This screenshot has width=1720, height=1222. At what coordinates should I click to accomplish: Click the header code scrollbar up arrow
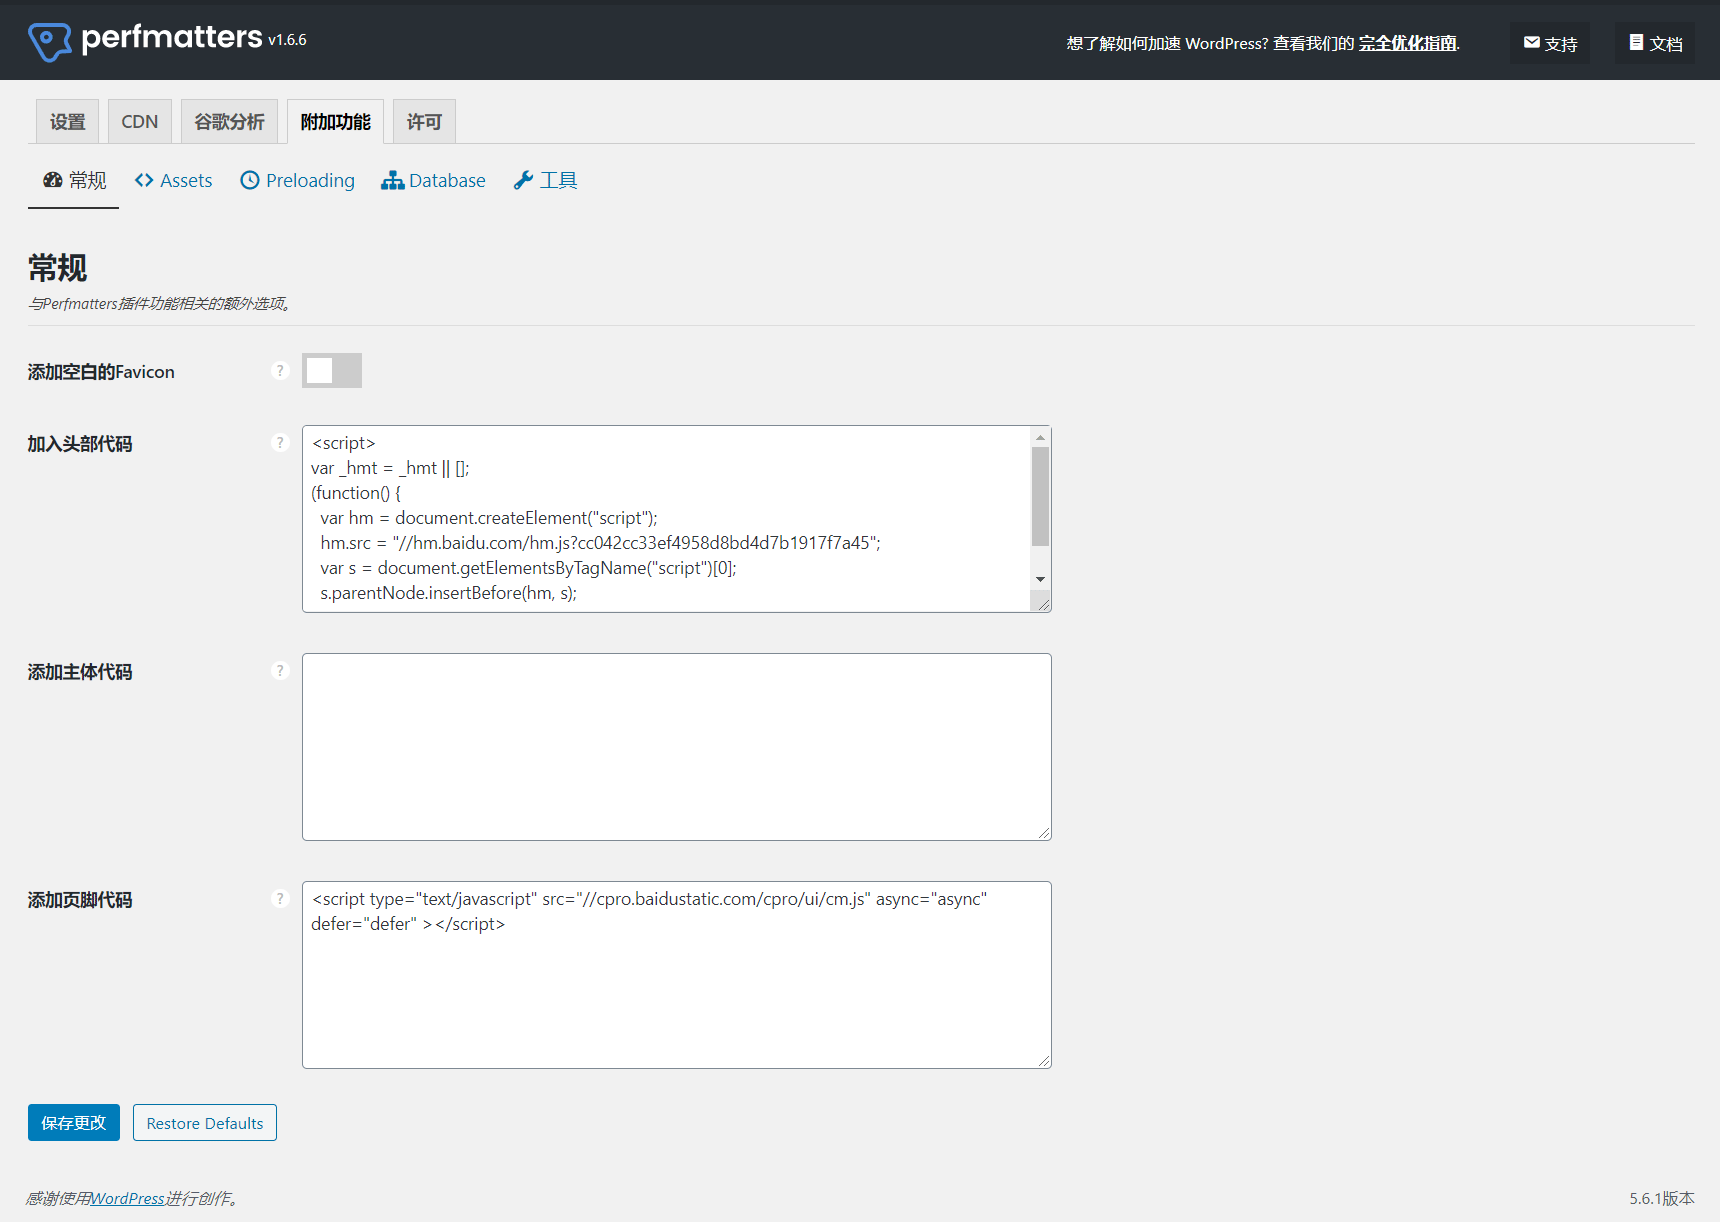[x=1040, y=437]
